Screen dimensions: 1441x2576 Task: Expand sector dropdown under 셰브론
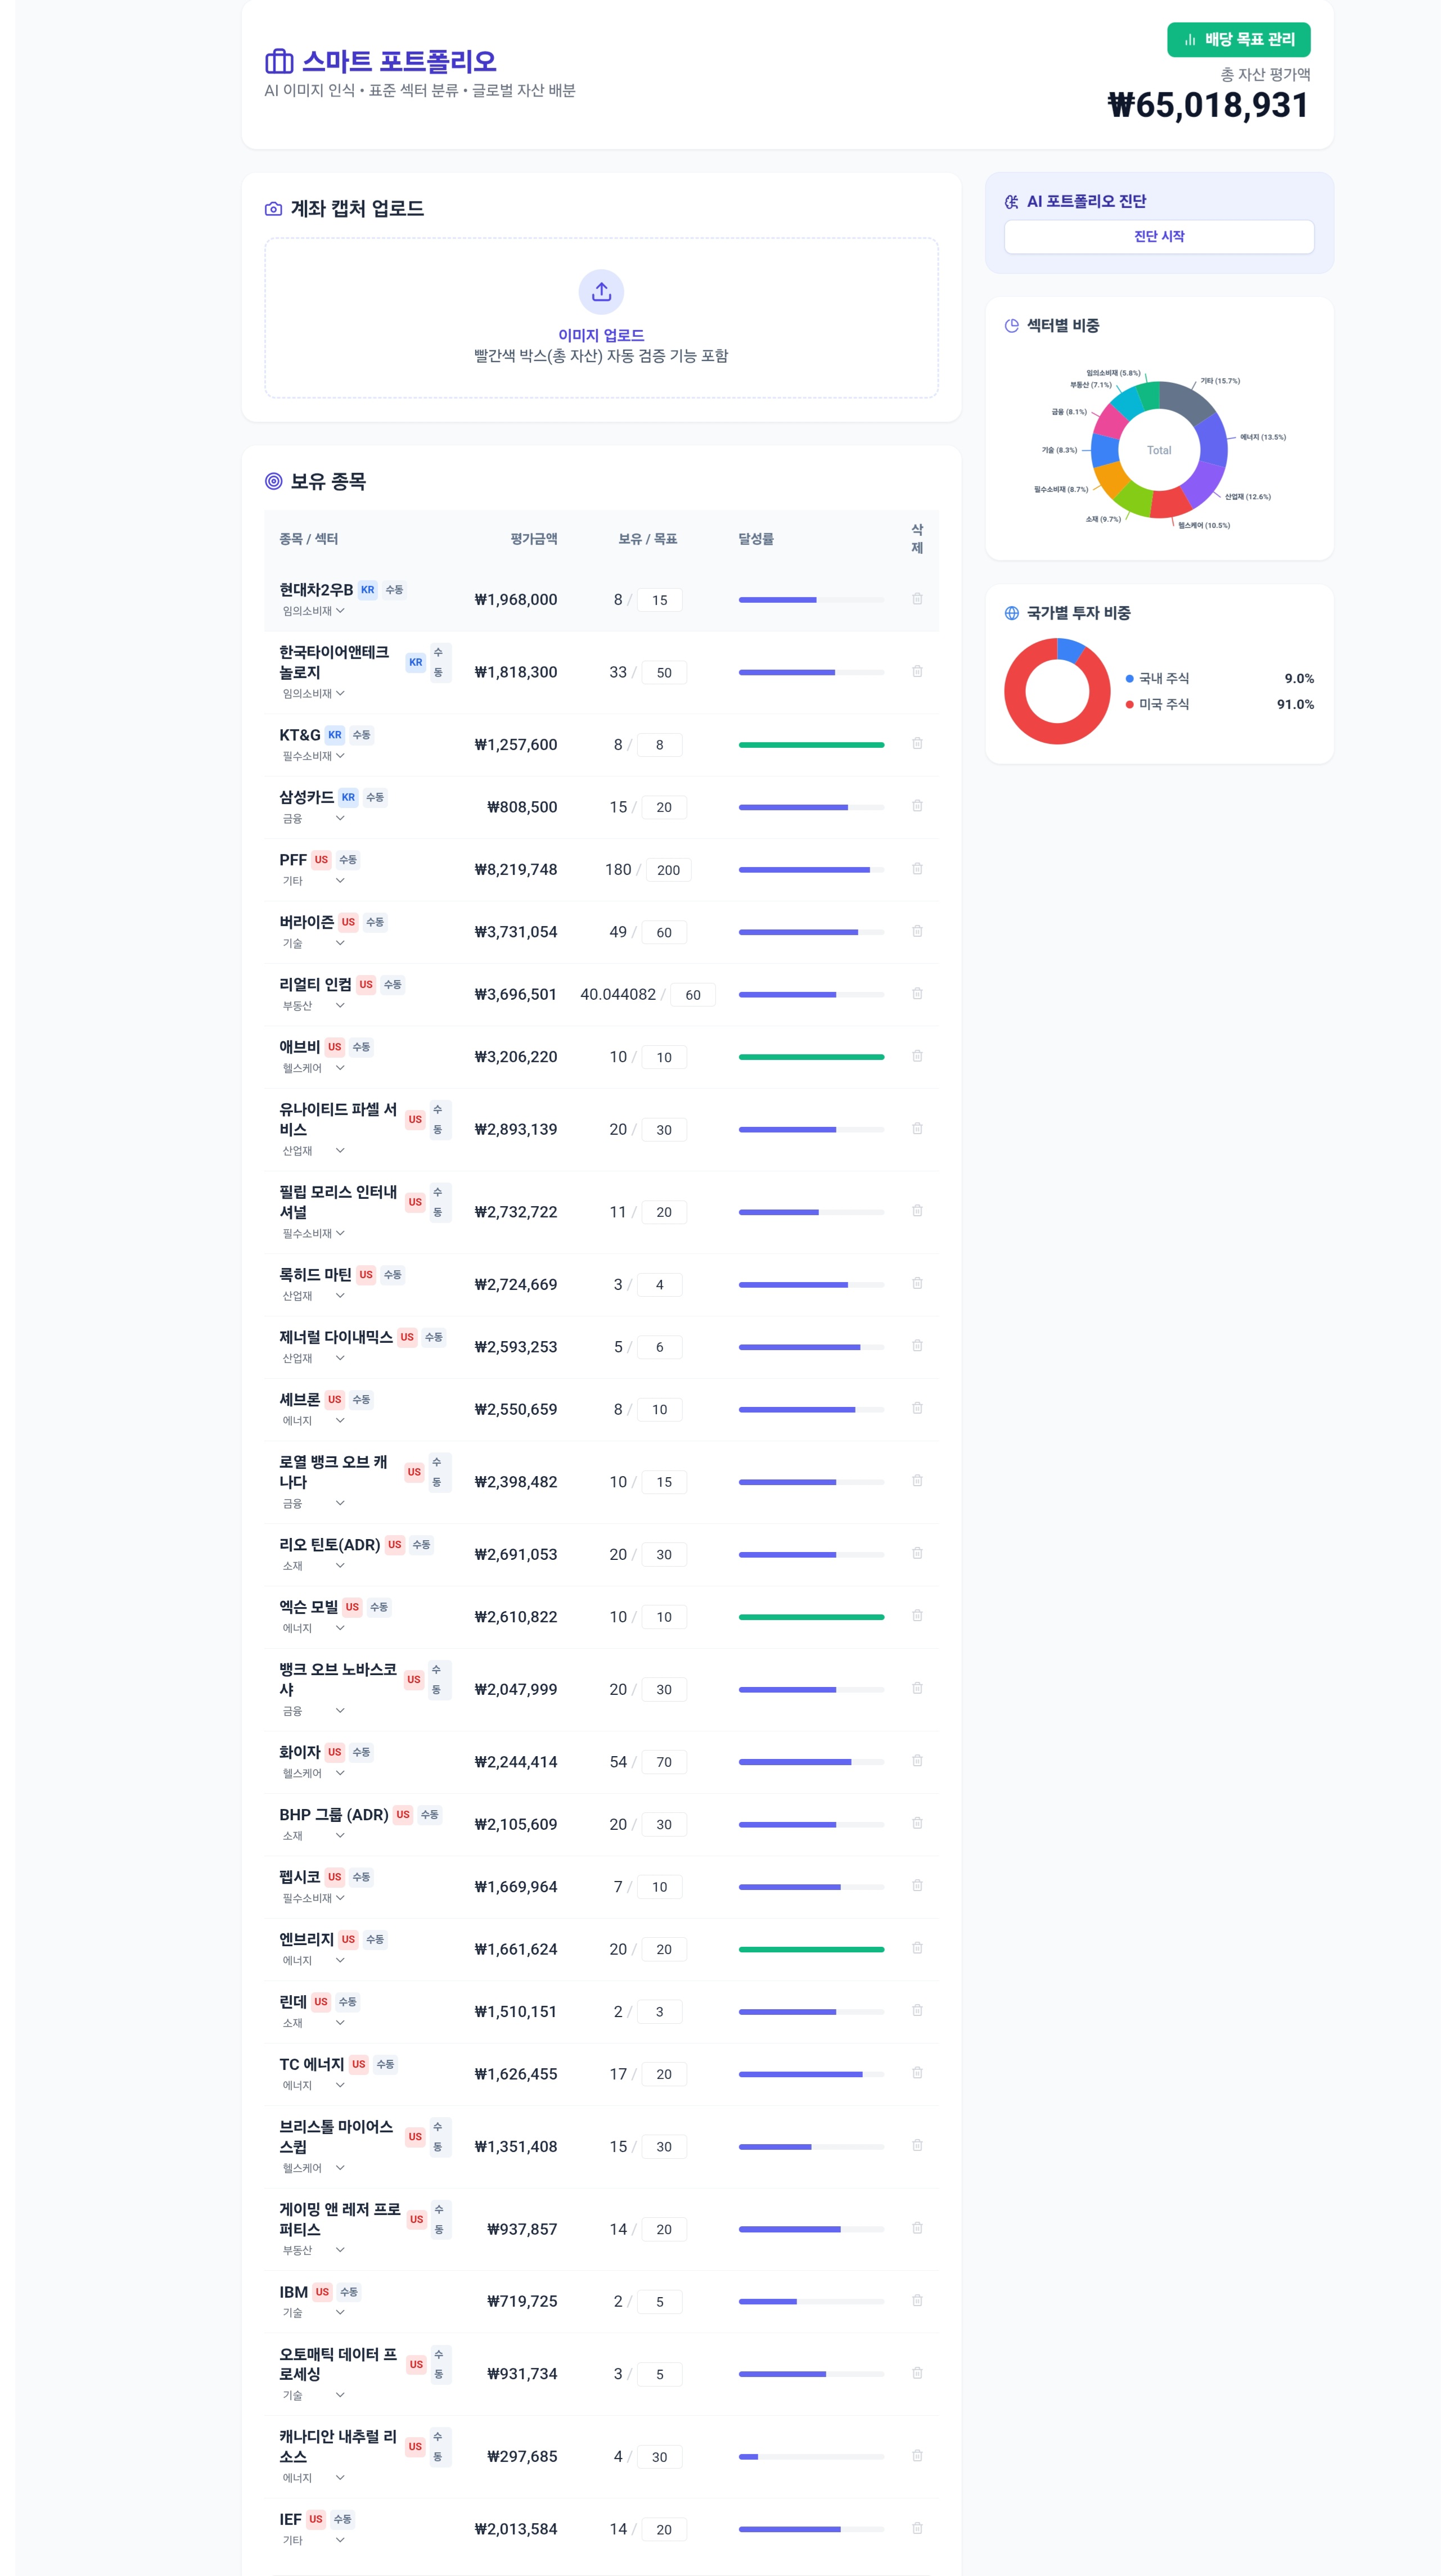click(x=314, y=1421)
